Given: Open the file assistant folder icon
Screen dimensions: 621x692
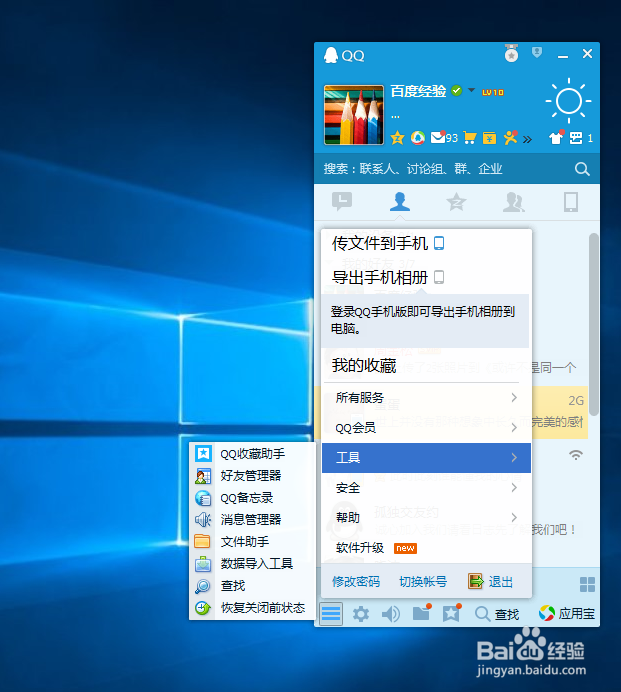Looking at the screenshot, I should click(422, 613).
